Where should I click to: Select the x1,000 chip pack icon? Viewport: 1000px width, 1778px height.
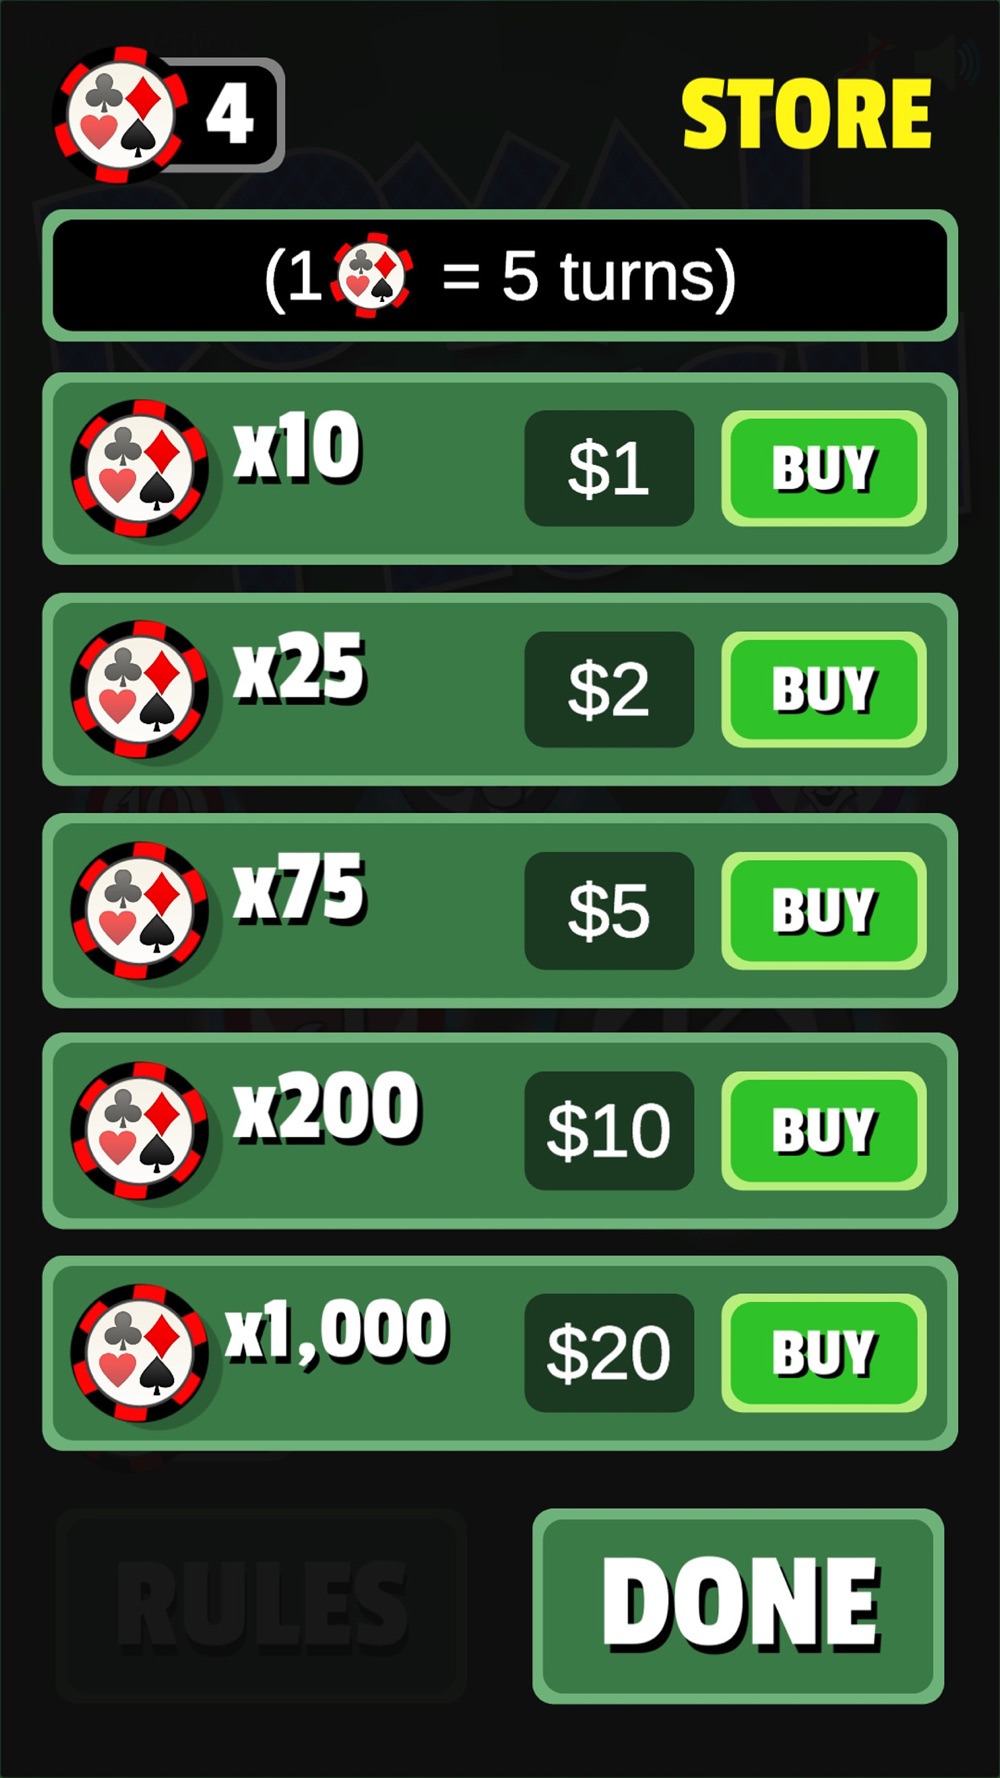coord(140,1352)
